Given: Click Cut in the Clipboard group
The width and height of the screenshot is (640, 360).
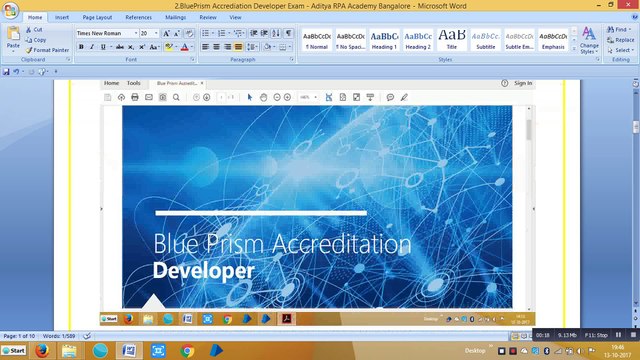Looking at the screenshot, I should [34, 30].
